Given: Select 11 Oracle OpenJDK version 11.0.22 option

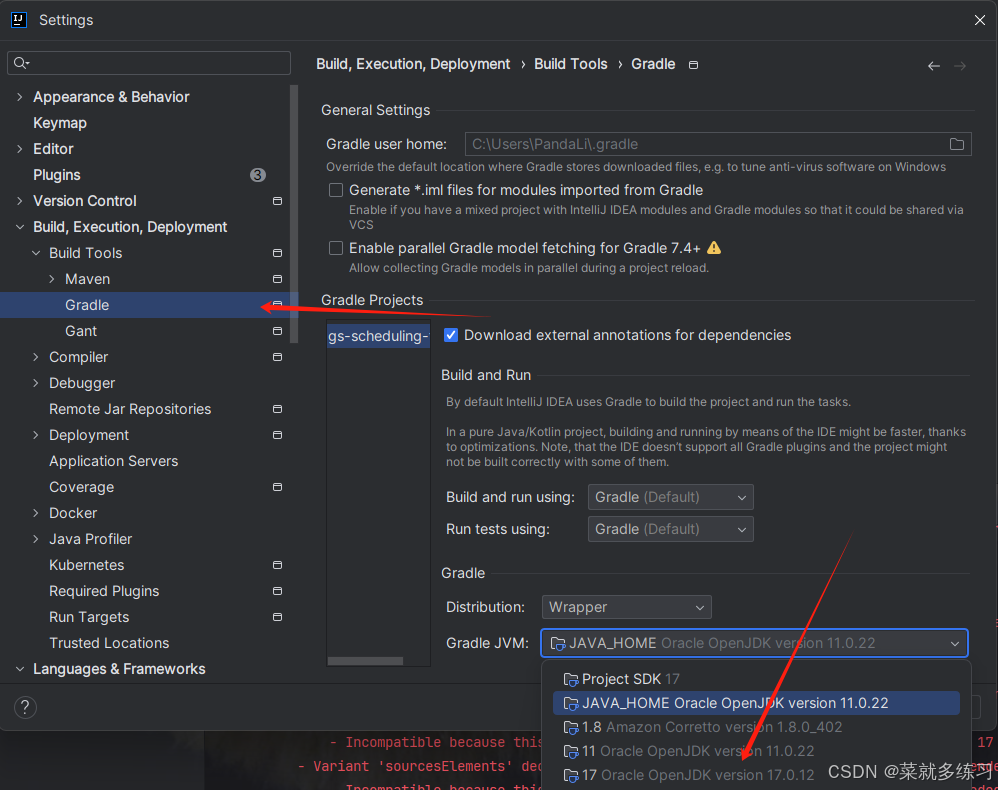Looking at the screenshot, I should (756, 751).
